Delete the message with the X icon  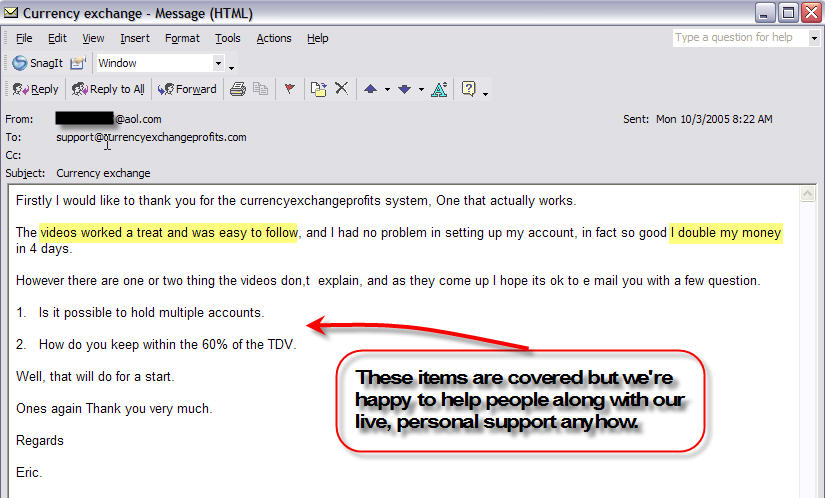click(x=341, y=89)
